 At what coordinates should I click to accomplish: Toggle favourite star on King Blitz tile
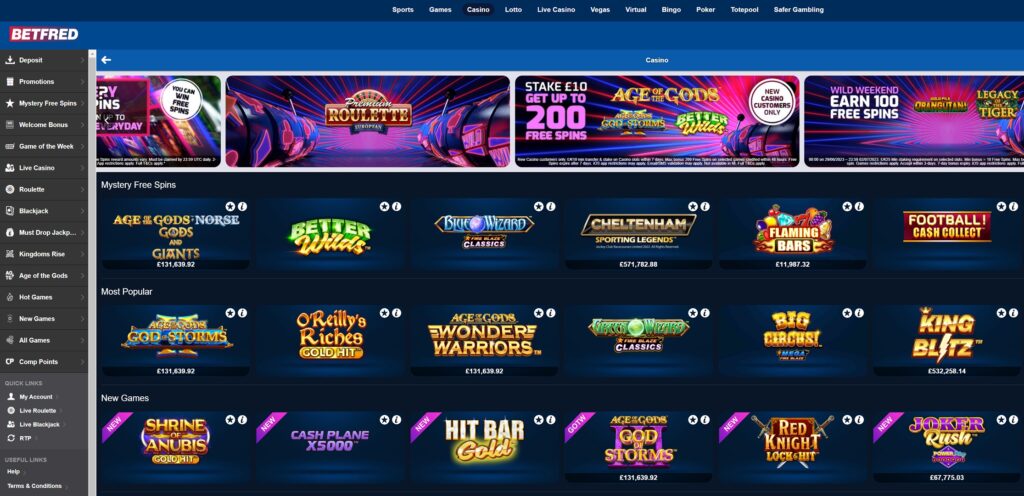pos(1002,313)
